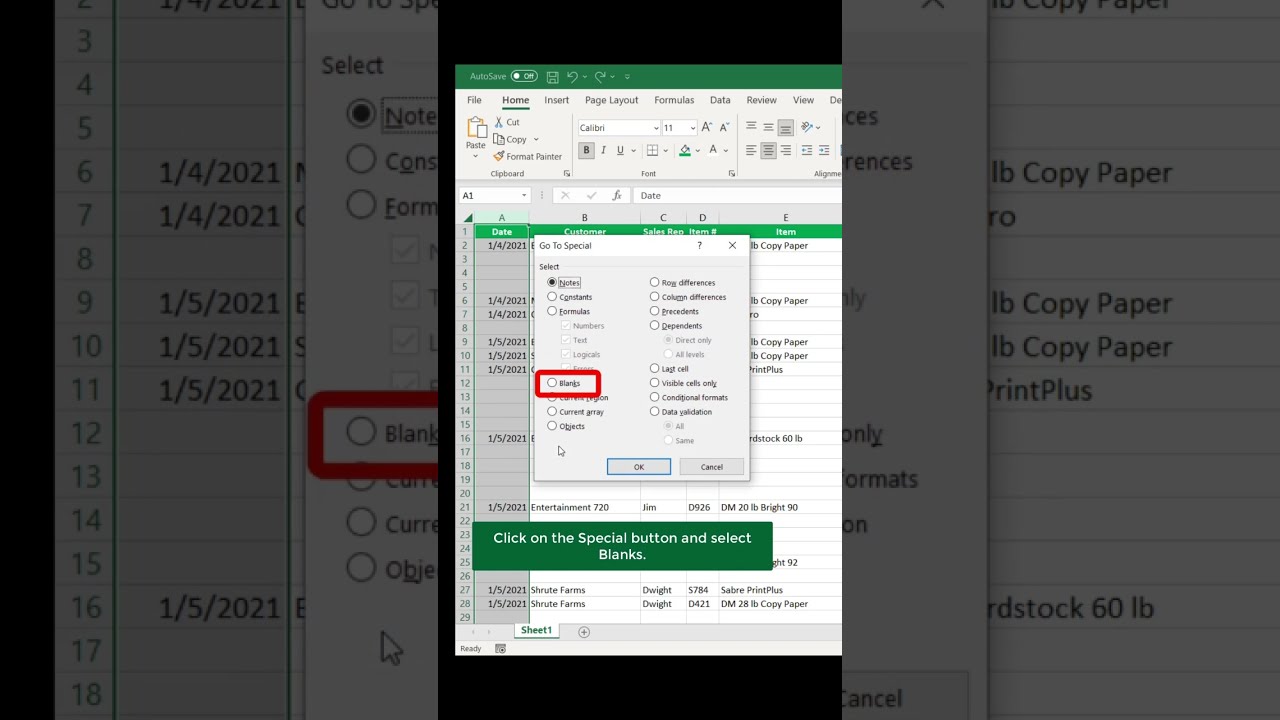Go to the Formulas tab
1280x720 pixels.
click(674, 100)
